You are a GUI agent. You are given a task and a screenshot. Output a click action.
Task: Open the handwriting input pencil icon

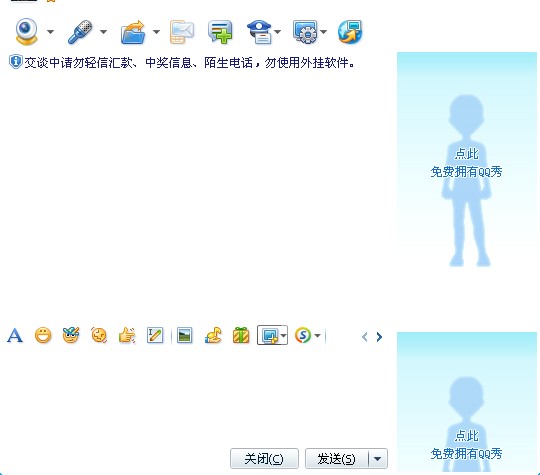(x=155, y=335)
